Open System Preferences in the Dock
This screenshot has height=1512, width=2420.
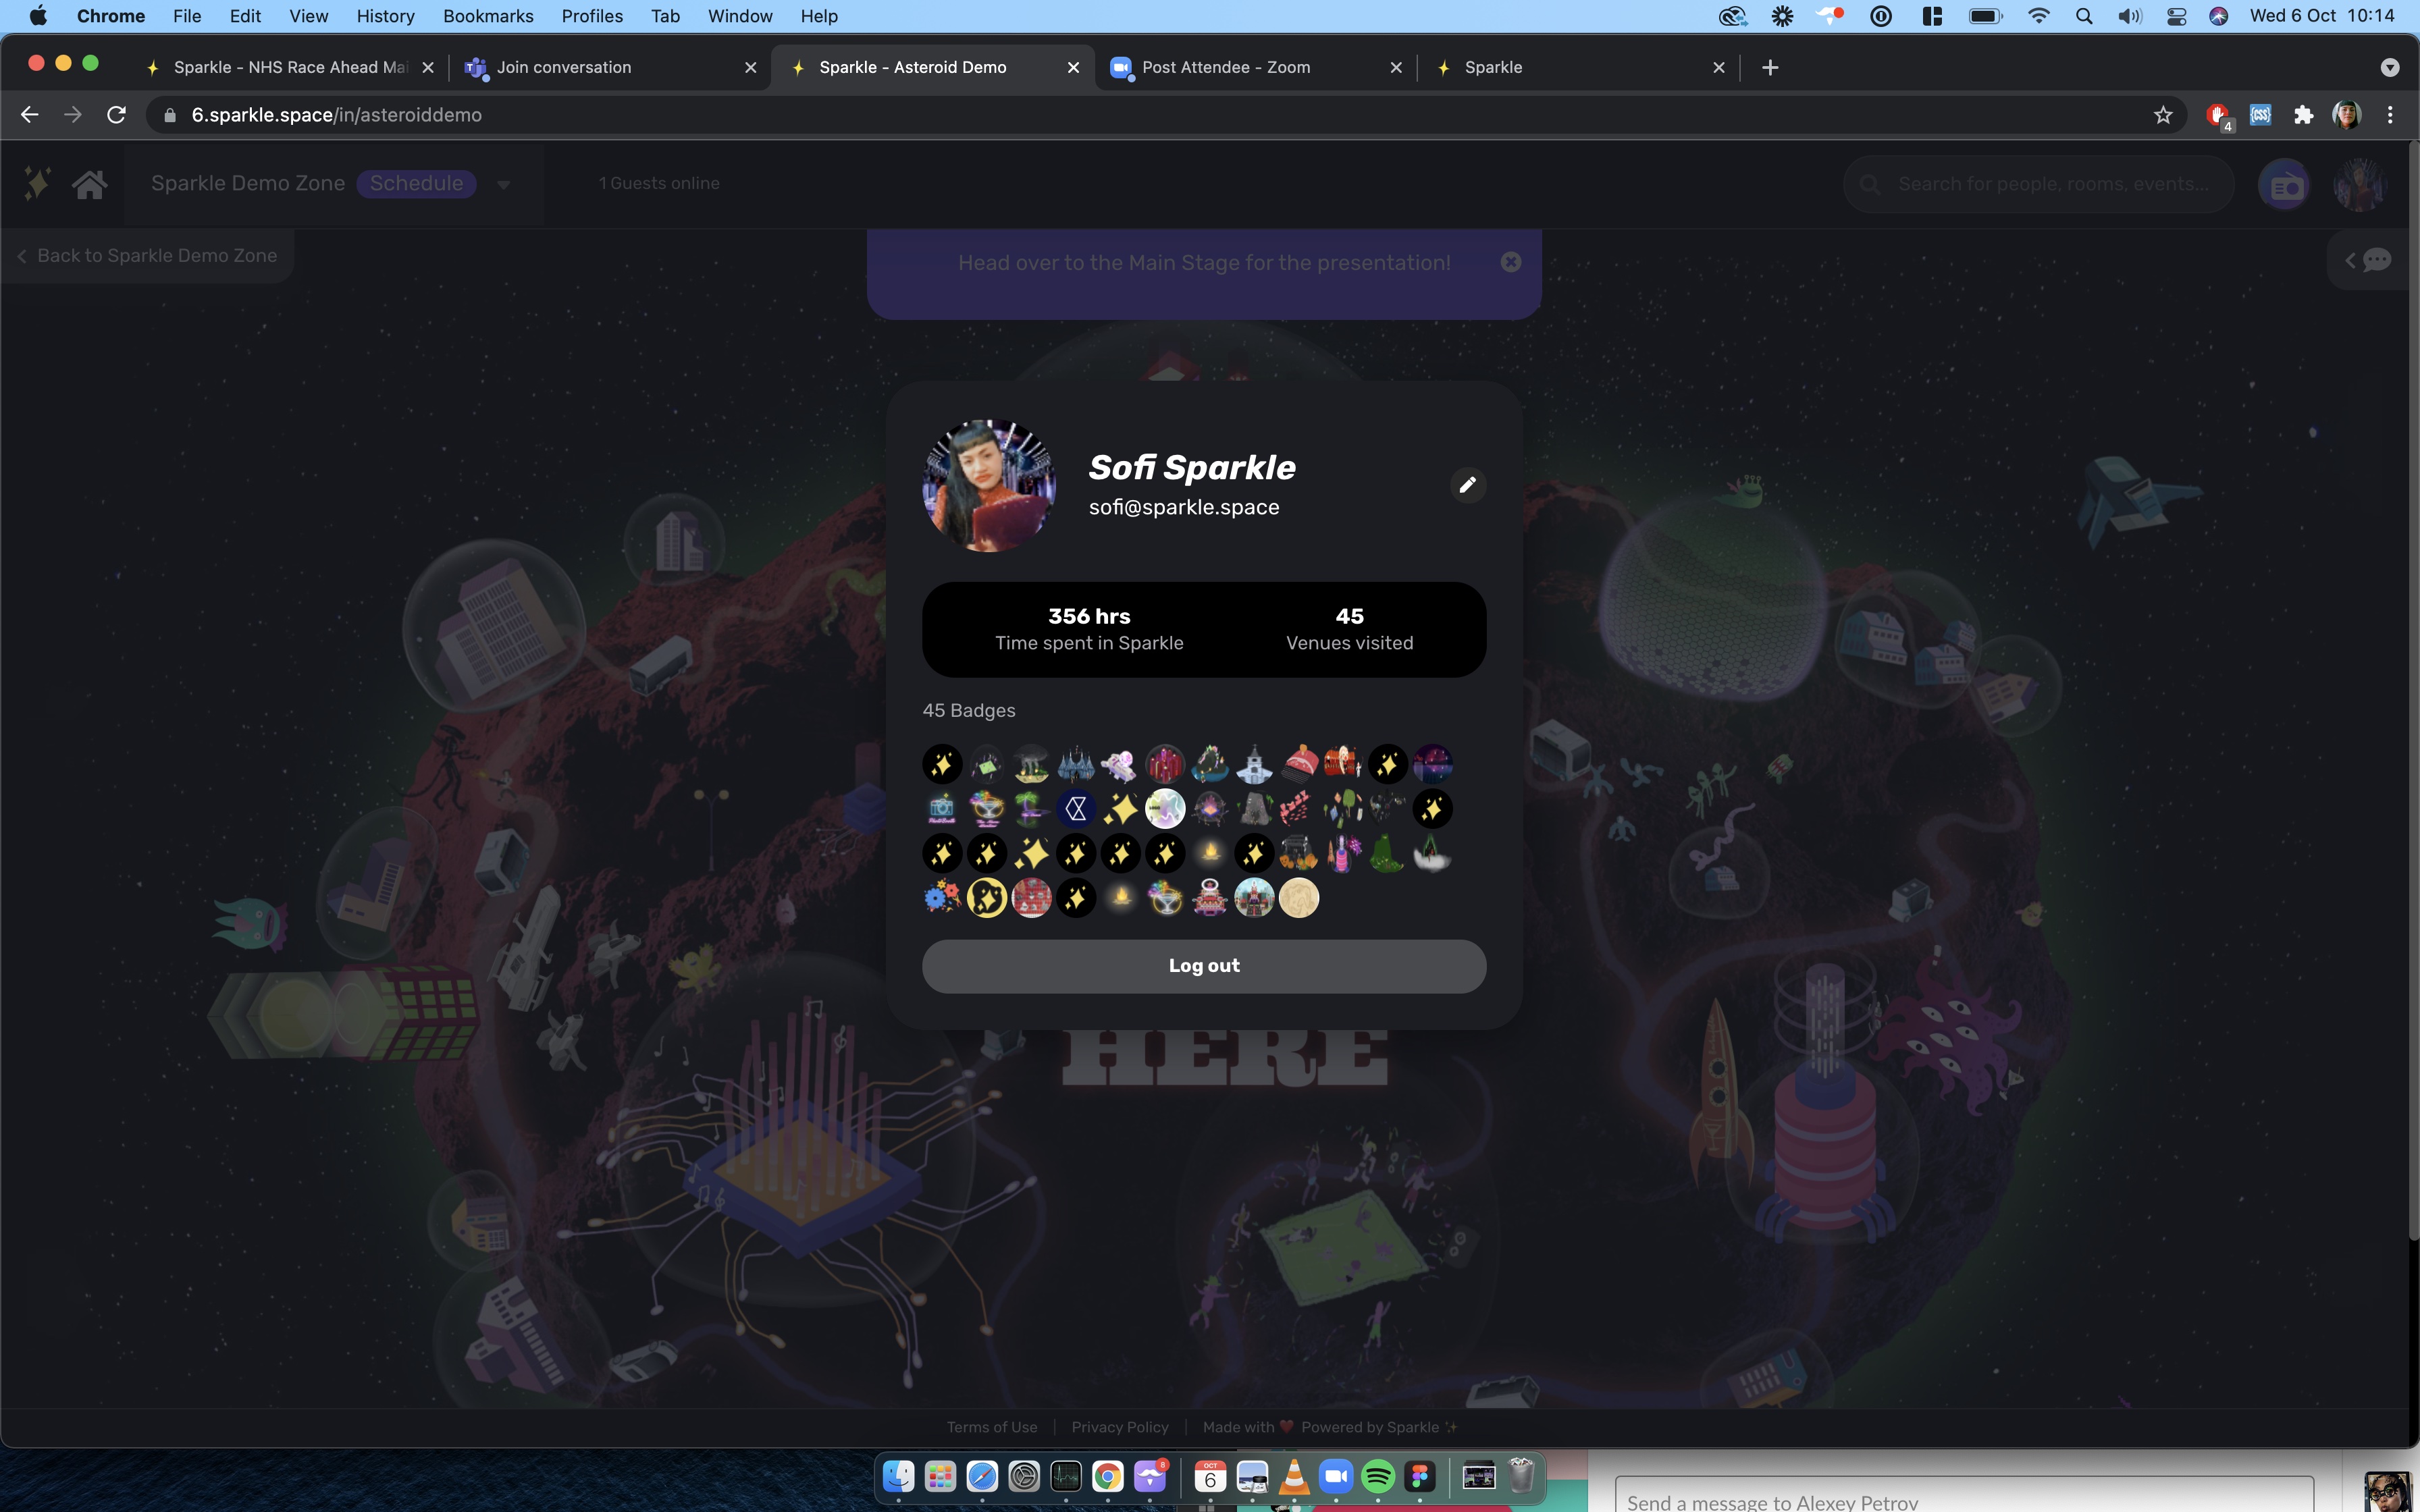pyautogui.click(x=1024, y=1476)
